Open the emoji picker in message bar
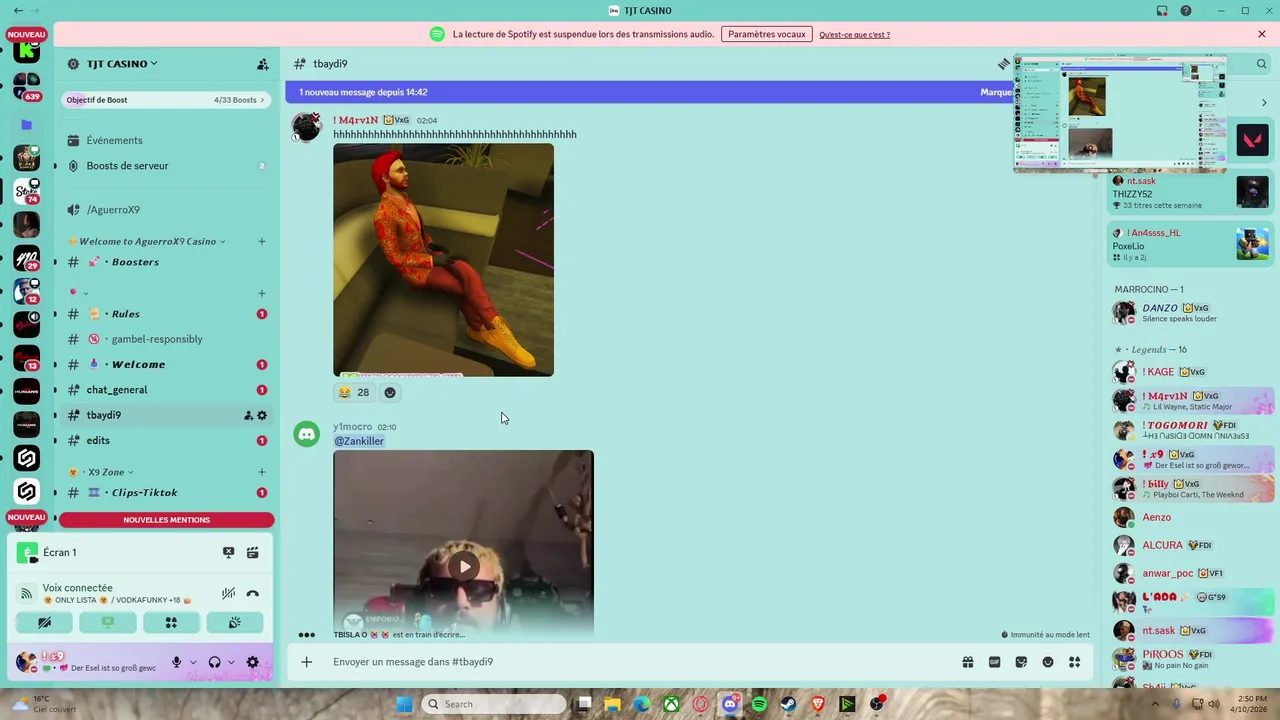Screen dimensions: 1280x720 coord(1048,662)
